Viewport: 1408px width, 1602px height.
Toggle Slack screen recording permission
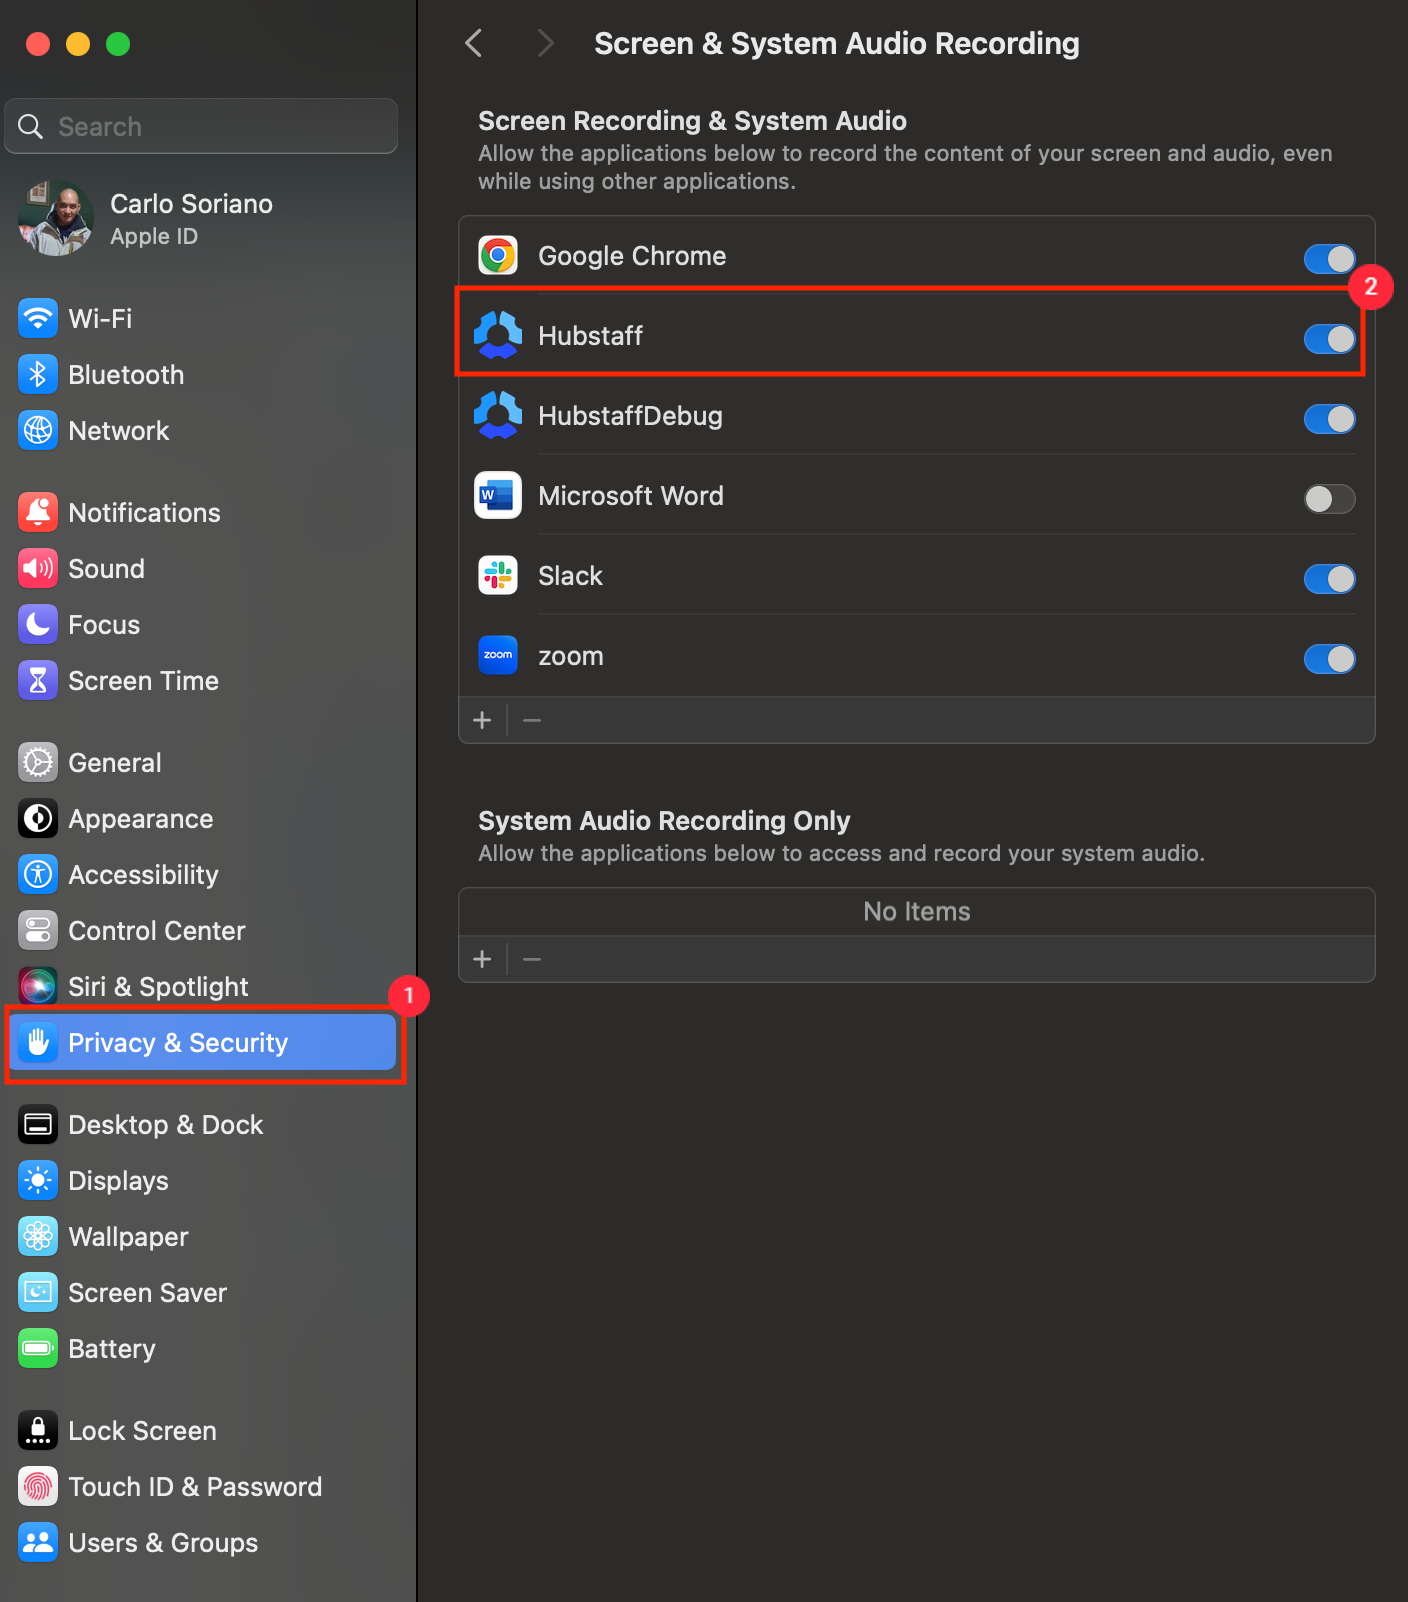(1330, 579)
